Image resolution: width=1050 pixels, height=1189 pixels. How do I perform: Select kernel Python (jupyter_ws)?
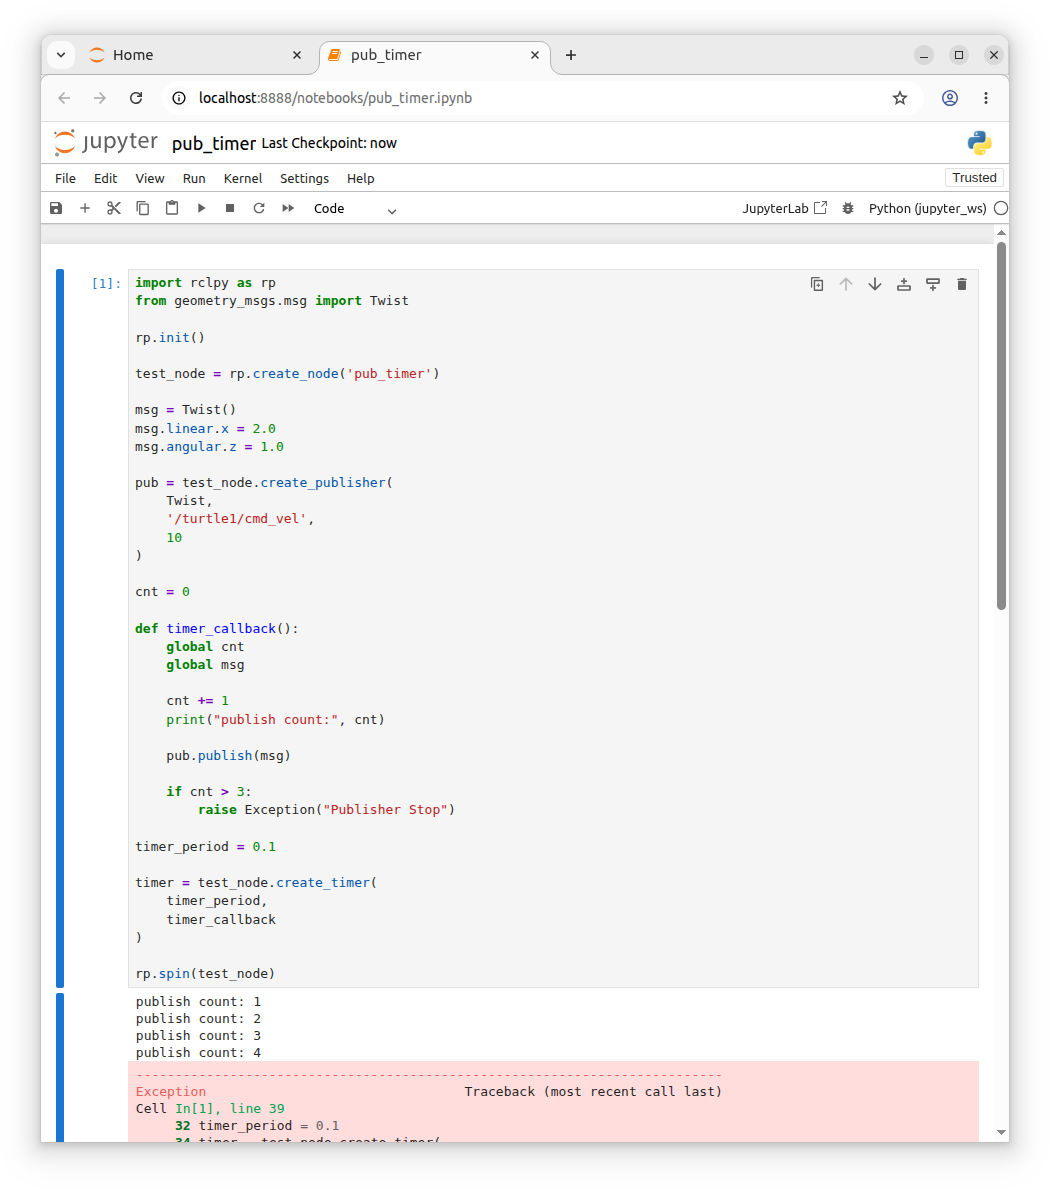927,209
